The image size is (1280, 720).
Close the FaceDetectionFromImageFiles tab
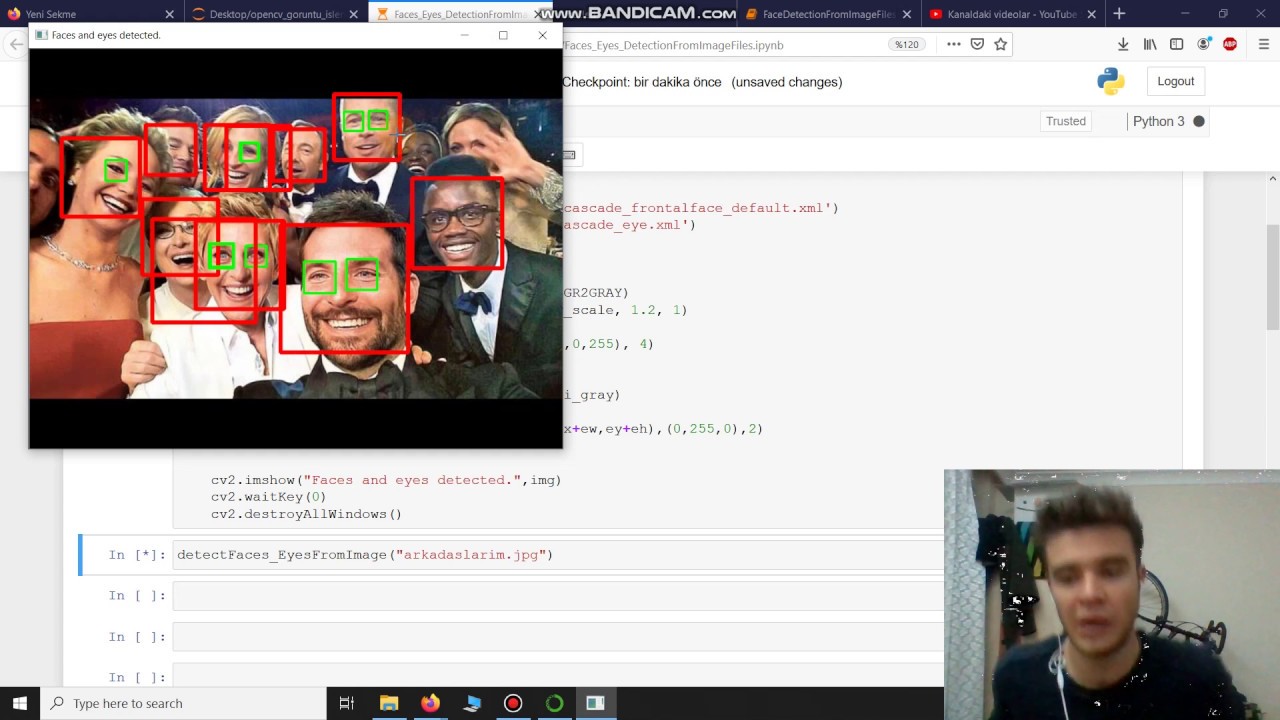(906, 14)
